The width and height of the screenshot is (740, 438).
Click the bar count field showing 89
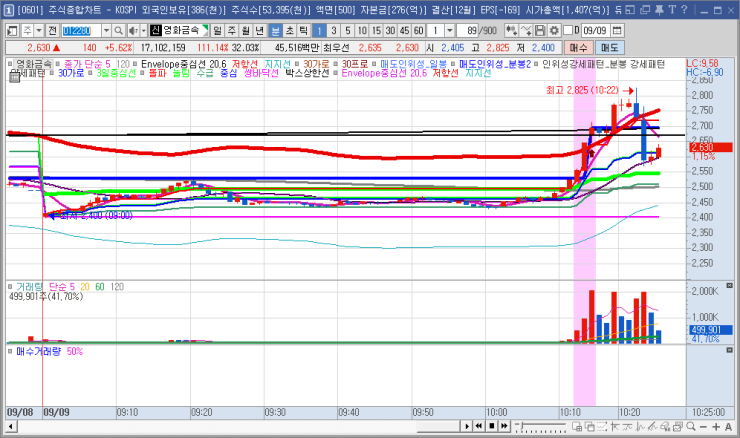click(x=469, y=31)
